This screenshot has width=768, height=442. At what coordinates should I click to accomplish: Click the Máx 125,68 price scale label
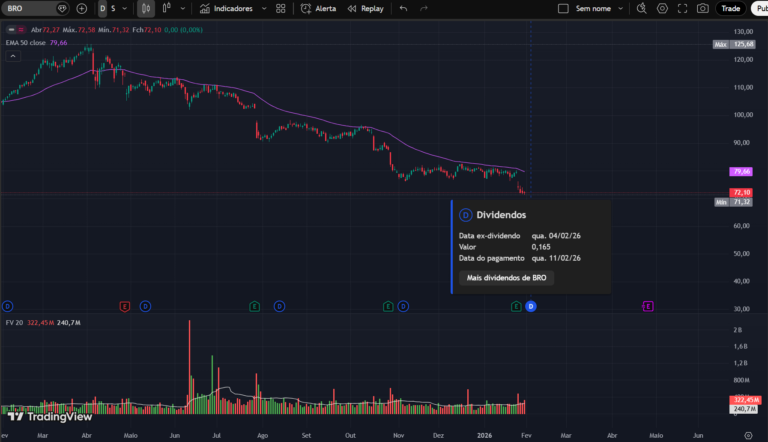tap(734, 45)
